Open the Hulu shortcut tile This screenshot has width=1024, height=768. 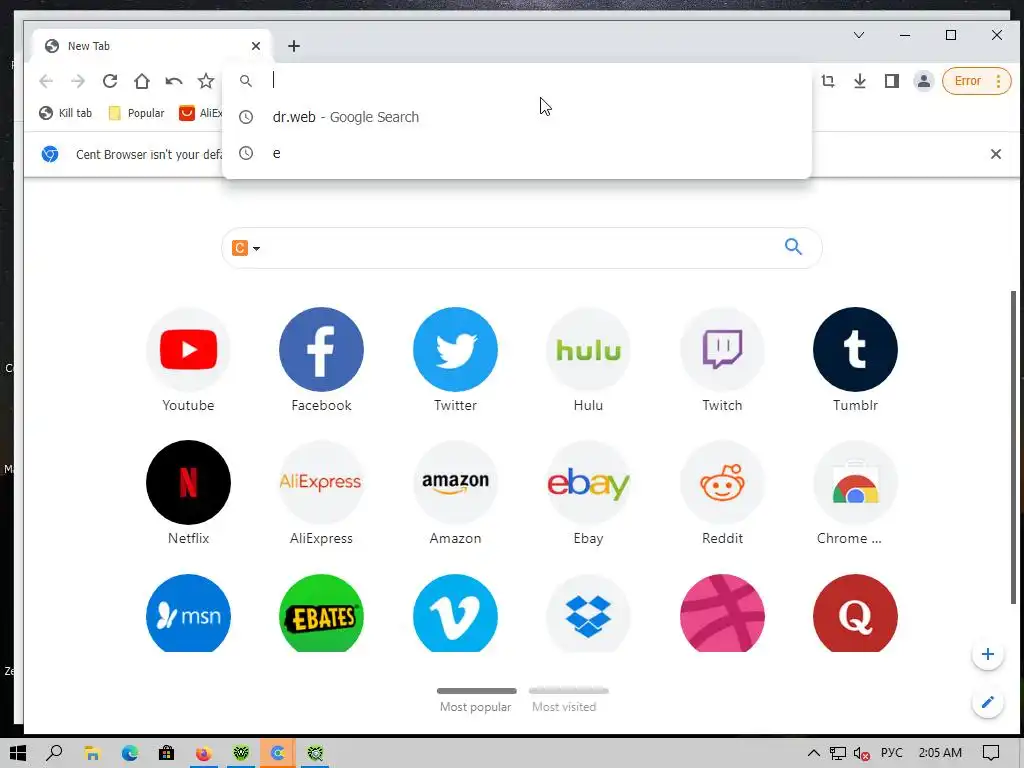(x=588, y=349)
